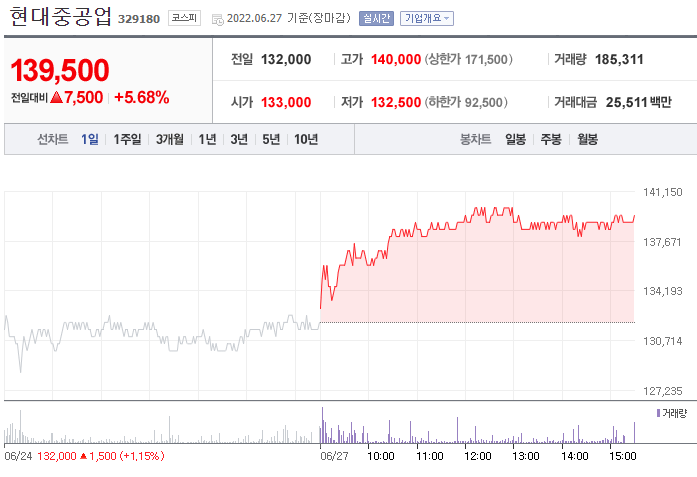Click the +5.68% change rate

(x=142, y=97)
